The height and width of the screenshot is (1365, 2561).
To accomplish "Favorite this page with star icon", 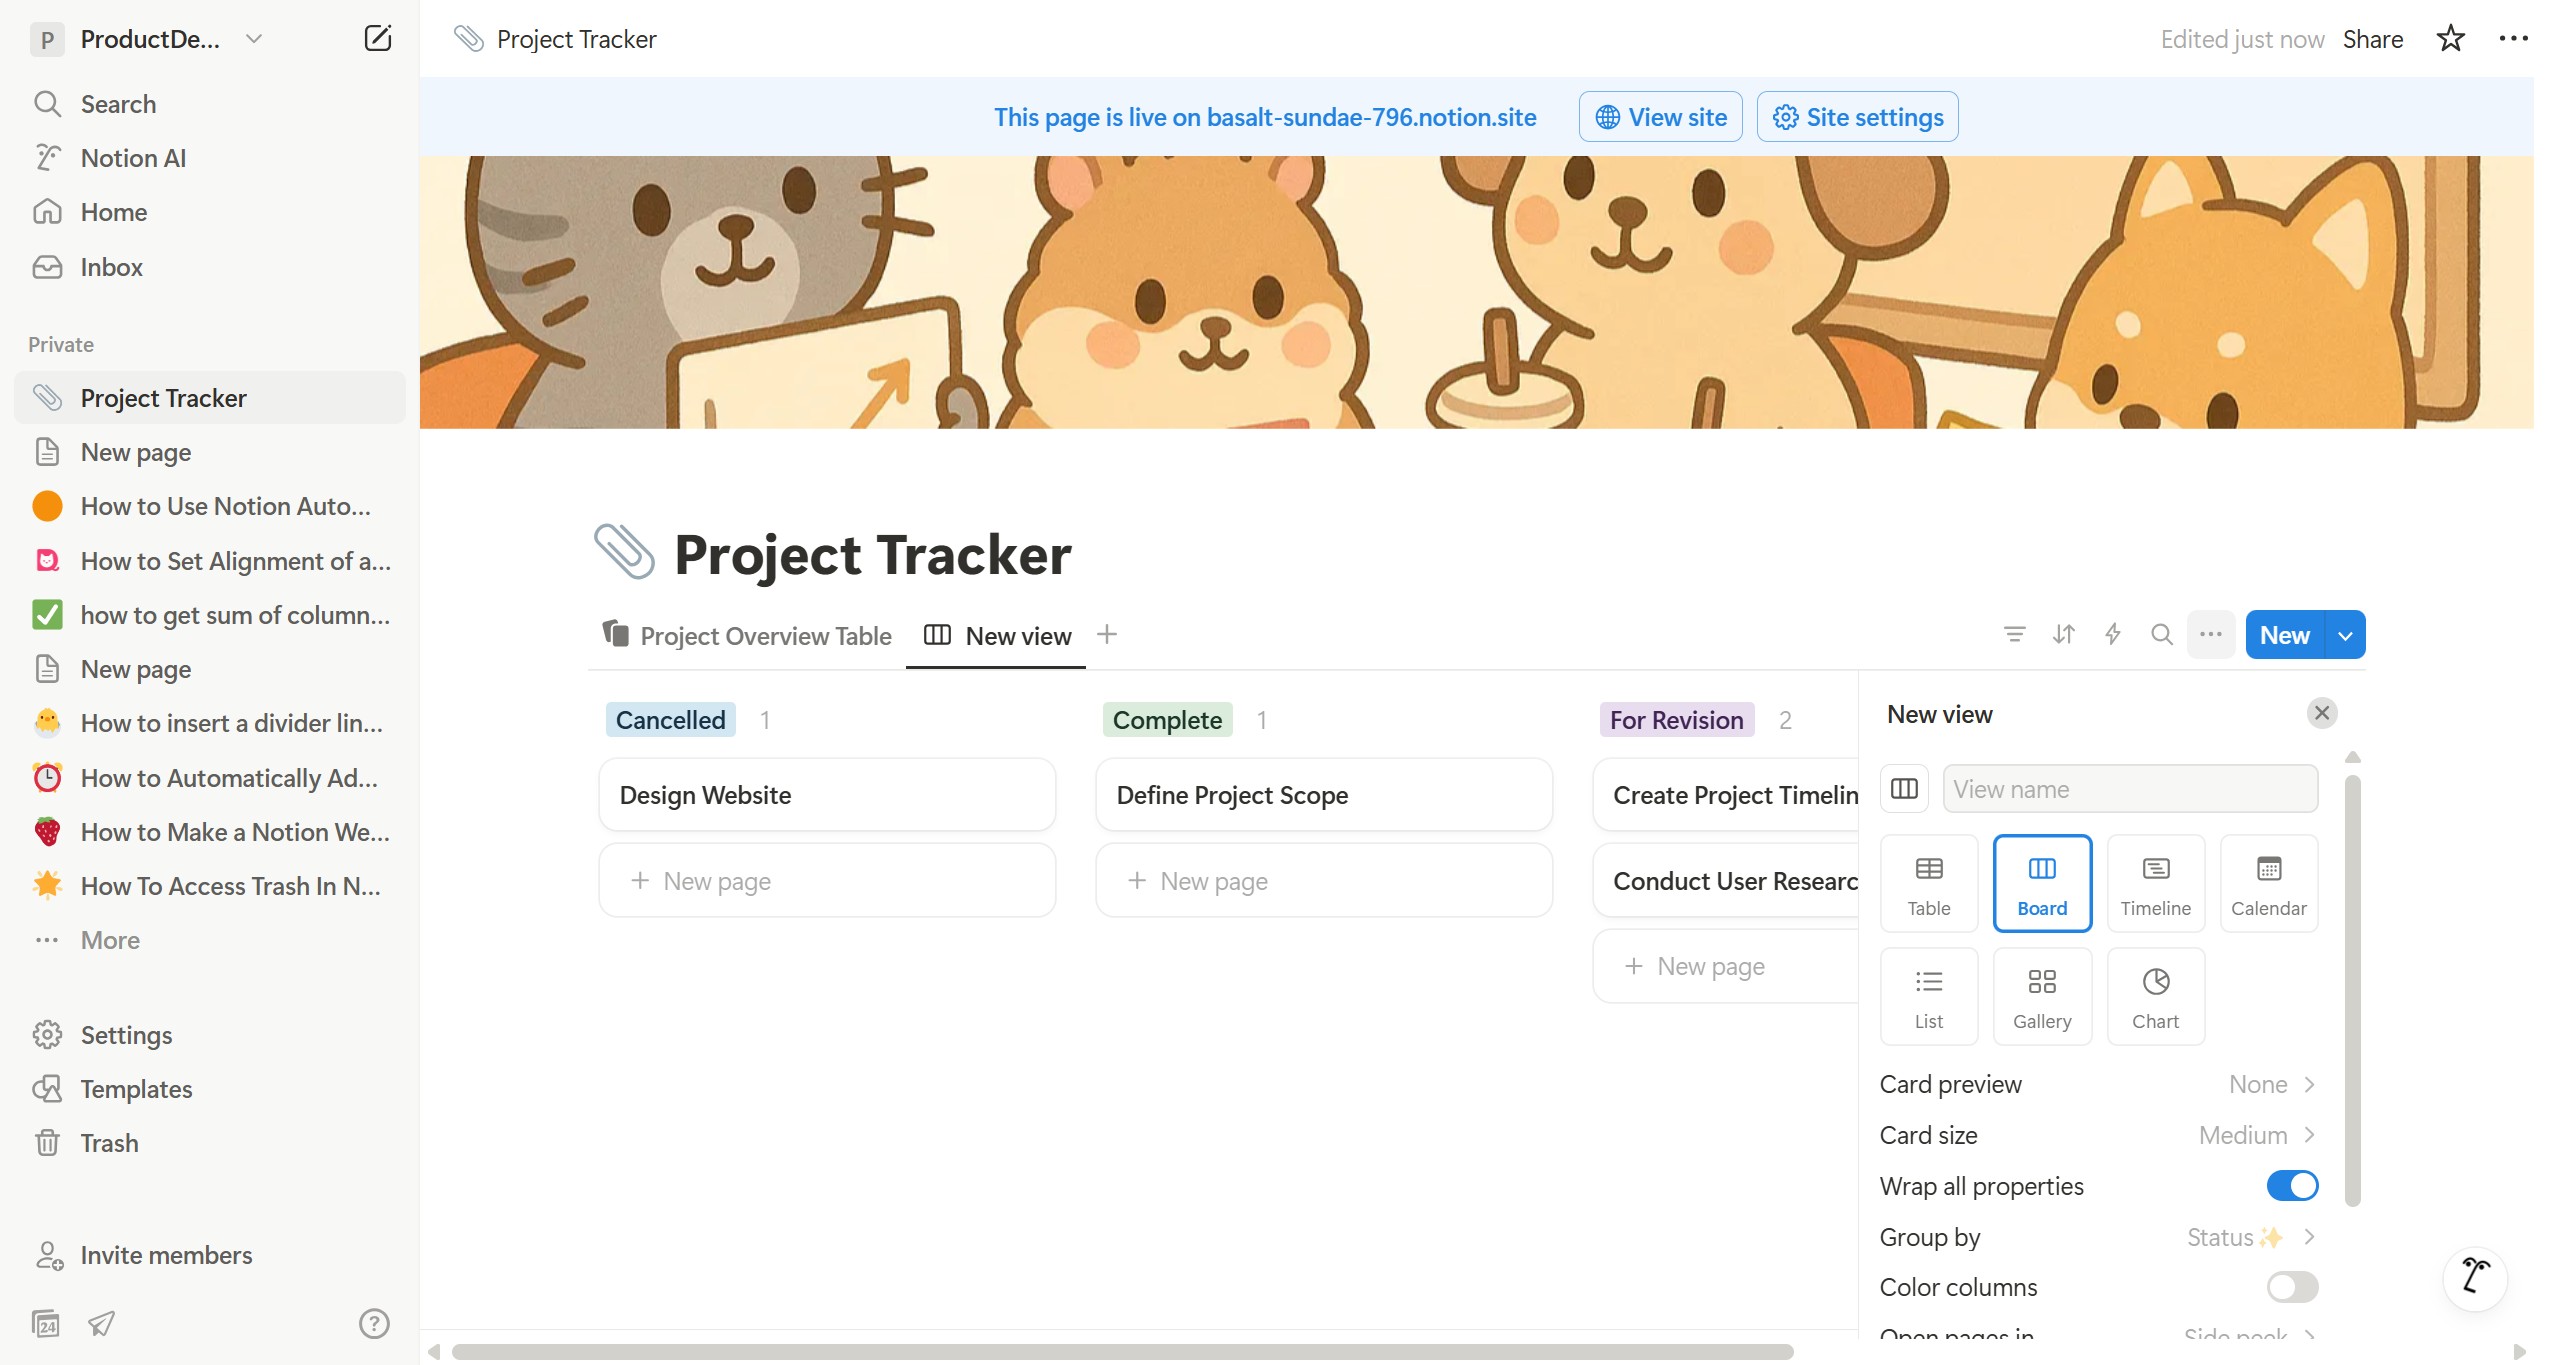I will click(x=2450, y=39).
